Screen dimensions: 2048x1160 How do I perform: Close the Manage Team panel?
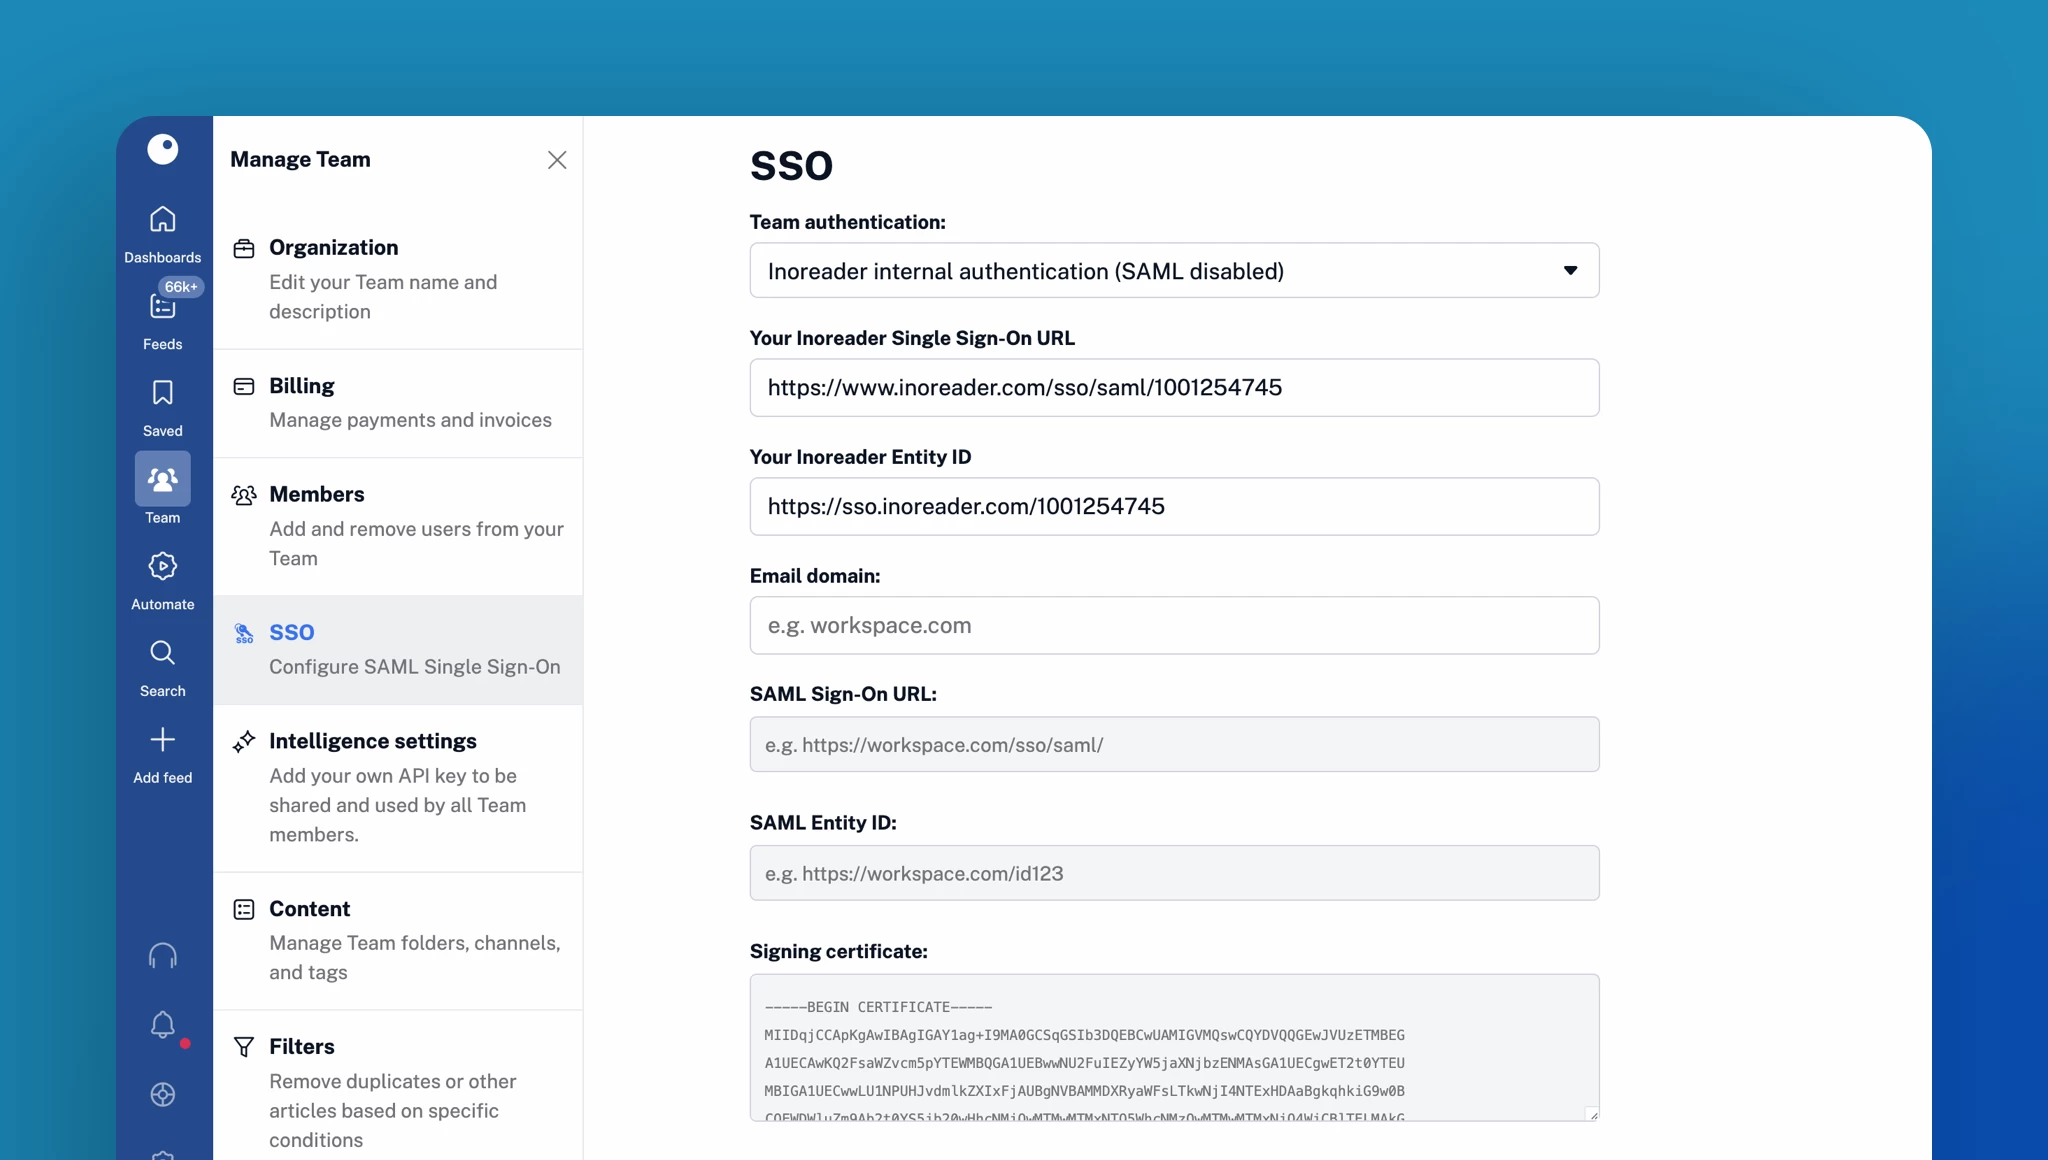click(x=557, y=160)
